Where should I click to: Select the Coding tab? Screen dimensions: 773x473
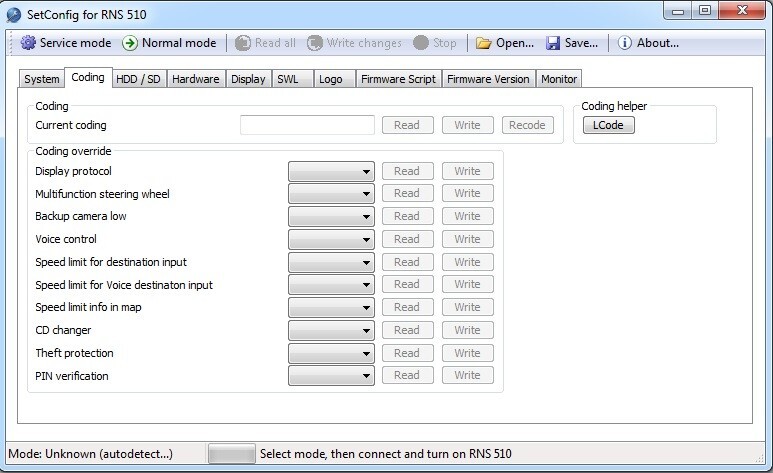(88, 77)
